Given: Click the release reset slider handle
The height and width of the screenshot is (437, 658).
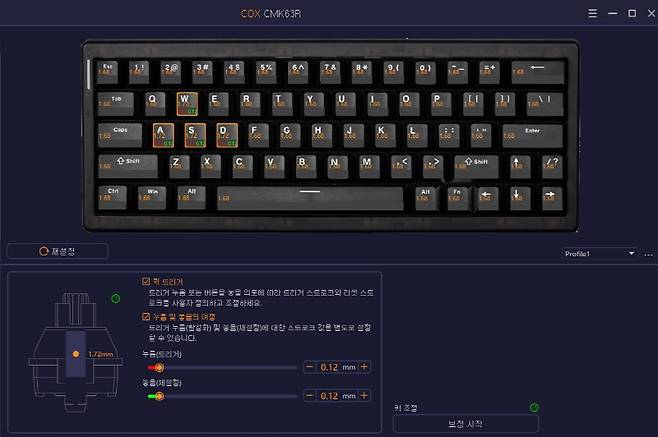Looking at the screenshot, I should 159,396.
